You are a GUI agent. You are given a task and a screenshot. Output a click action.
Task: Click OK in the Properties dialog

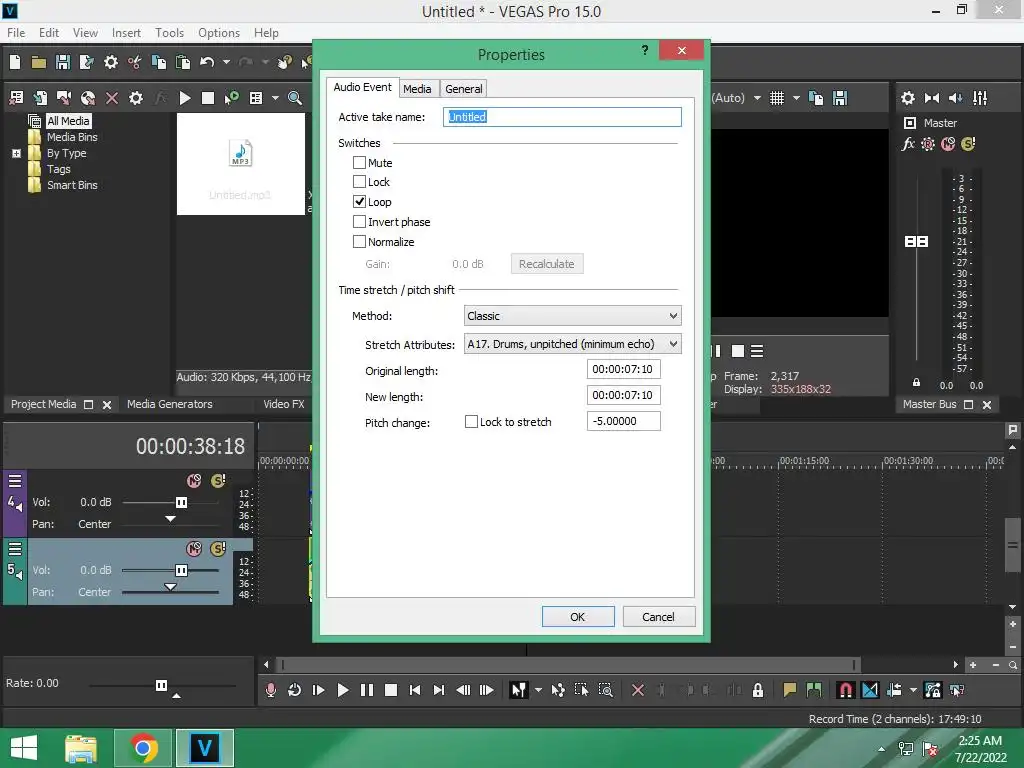coord(578,616)
